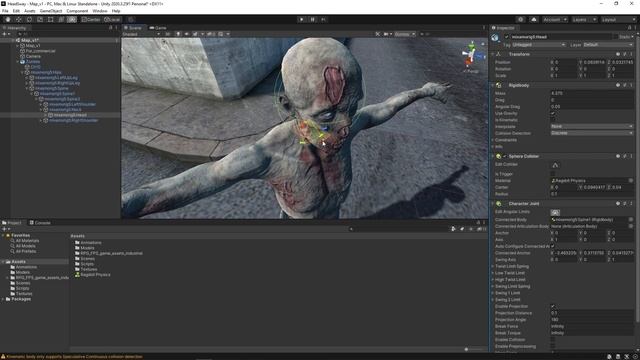The width and height of the screenshot is (640, 360).
Task: Open the File menu
Action: (x=5, y=11)
